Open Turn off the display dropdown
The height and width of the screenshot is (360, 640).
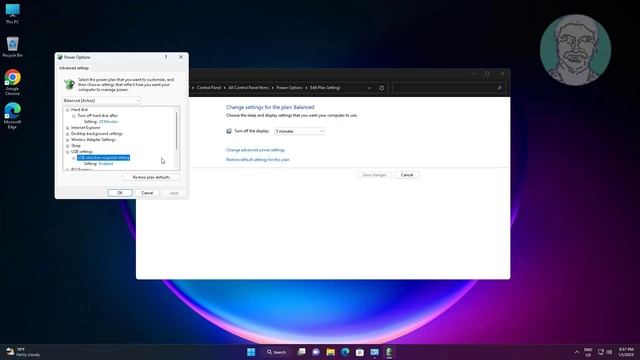(x=299, y=131)
